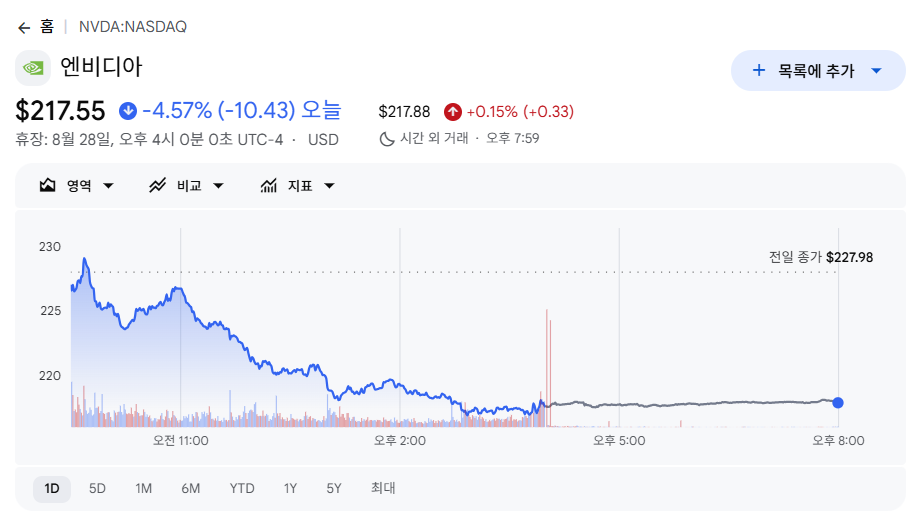
Task: Click the 목록에 추가 button
Action: pos(818,71)
